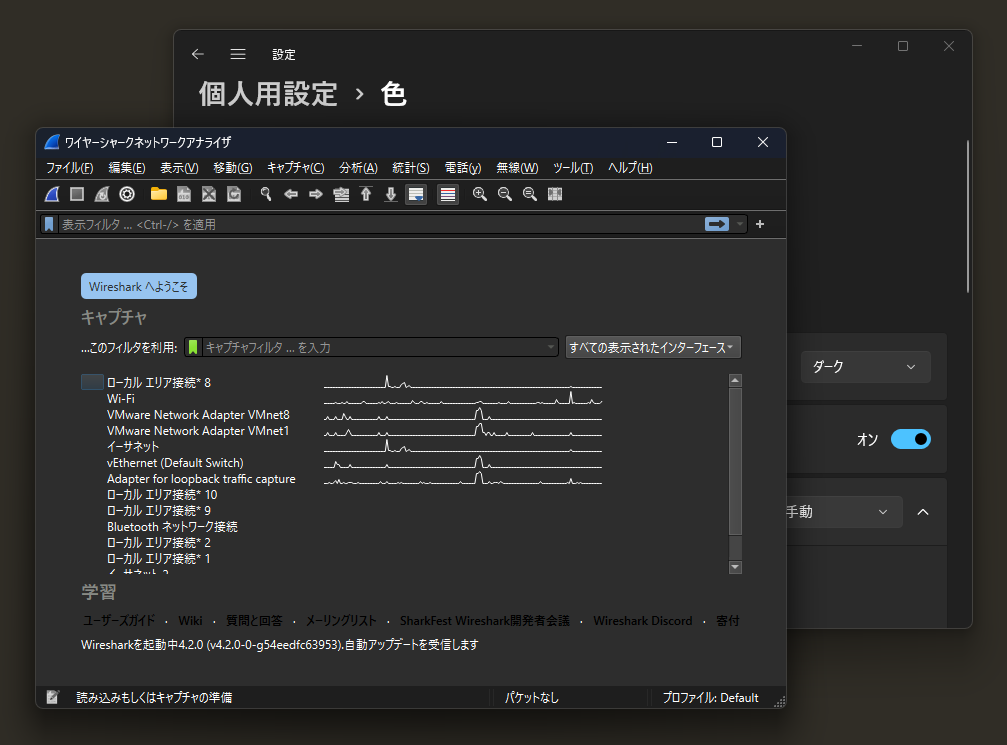The height and width of the screenshot is (745, 1007).
Task: Open the 無線(W) menu
Action: 517,168
